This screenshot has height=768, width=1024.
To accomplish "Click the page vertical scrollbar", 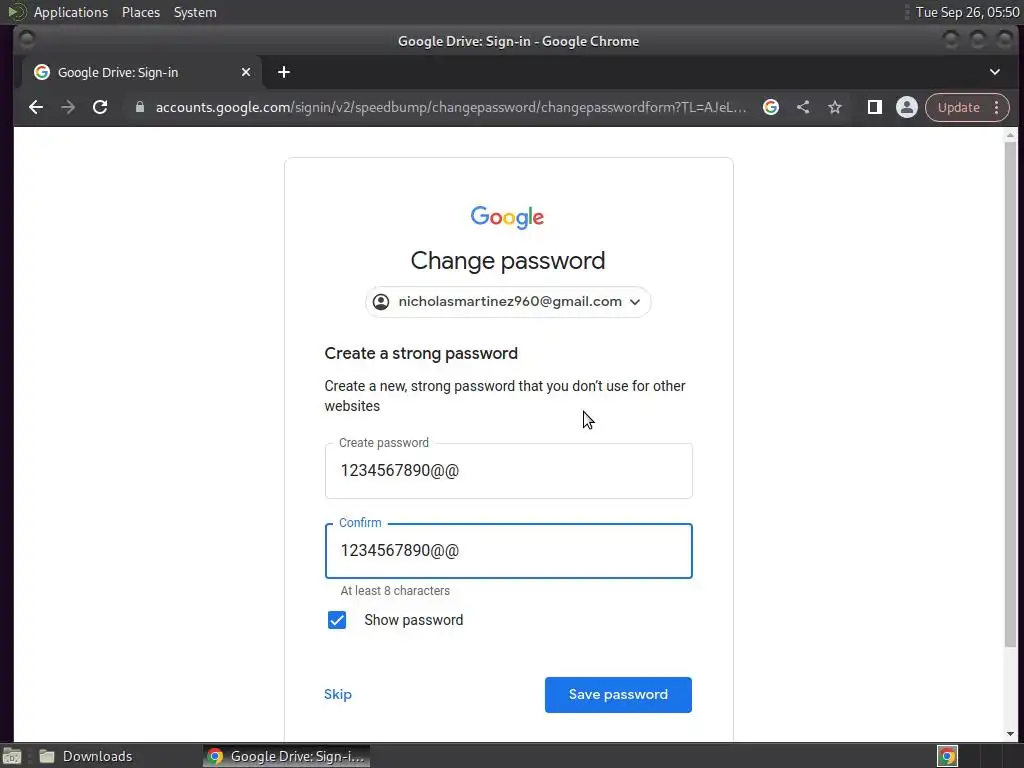I will click(x=1010, y=394).
